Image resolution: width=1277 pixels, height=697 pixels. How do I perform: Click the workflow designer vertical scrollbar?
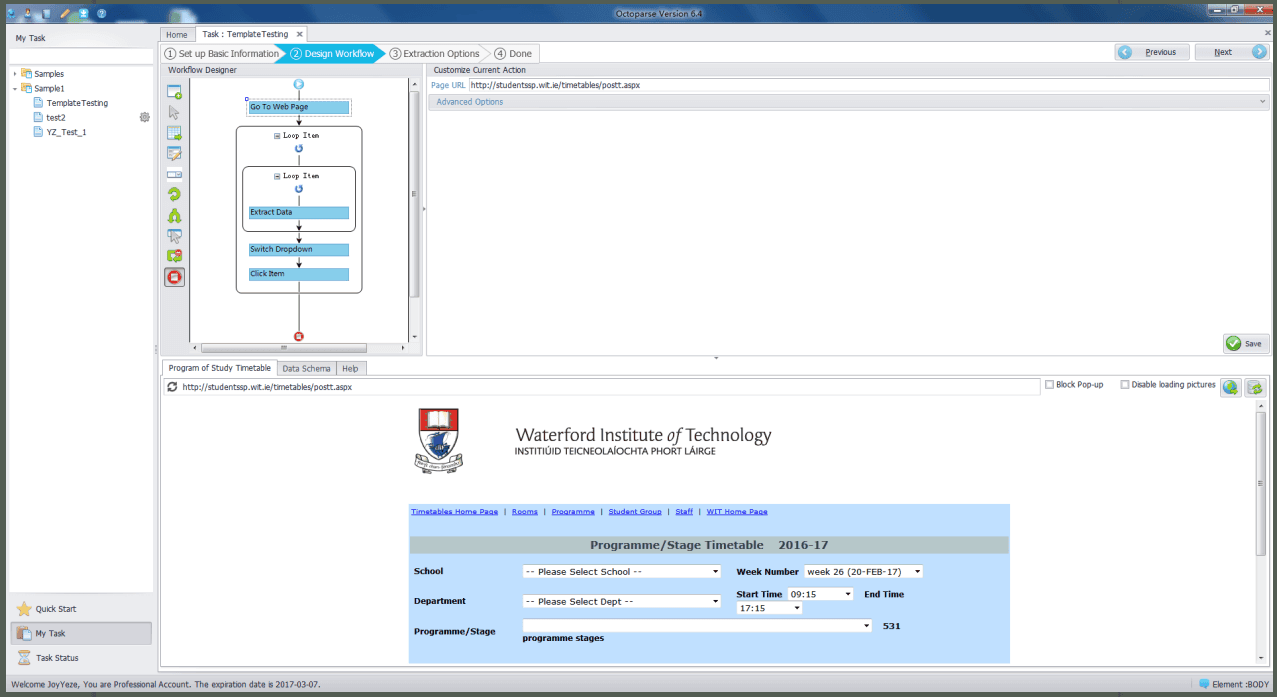415,193
